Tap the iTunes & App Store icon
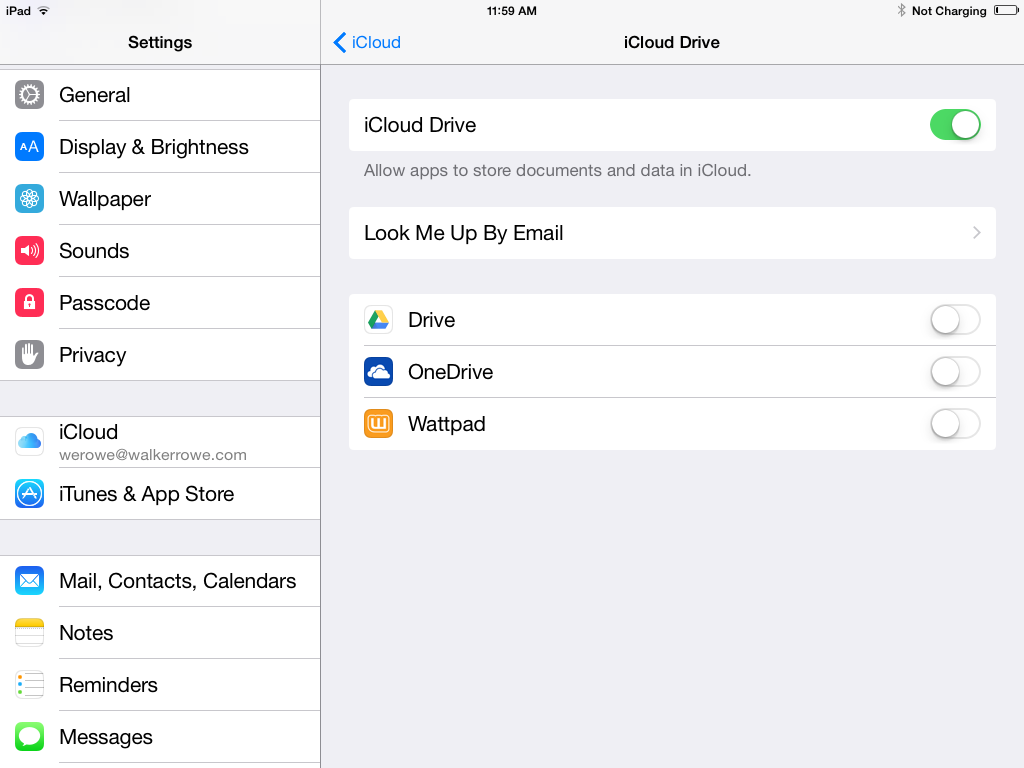The width and height of the screenshot is (1024, 768). point(29,494)
